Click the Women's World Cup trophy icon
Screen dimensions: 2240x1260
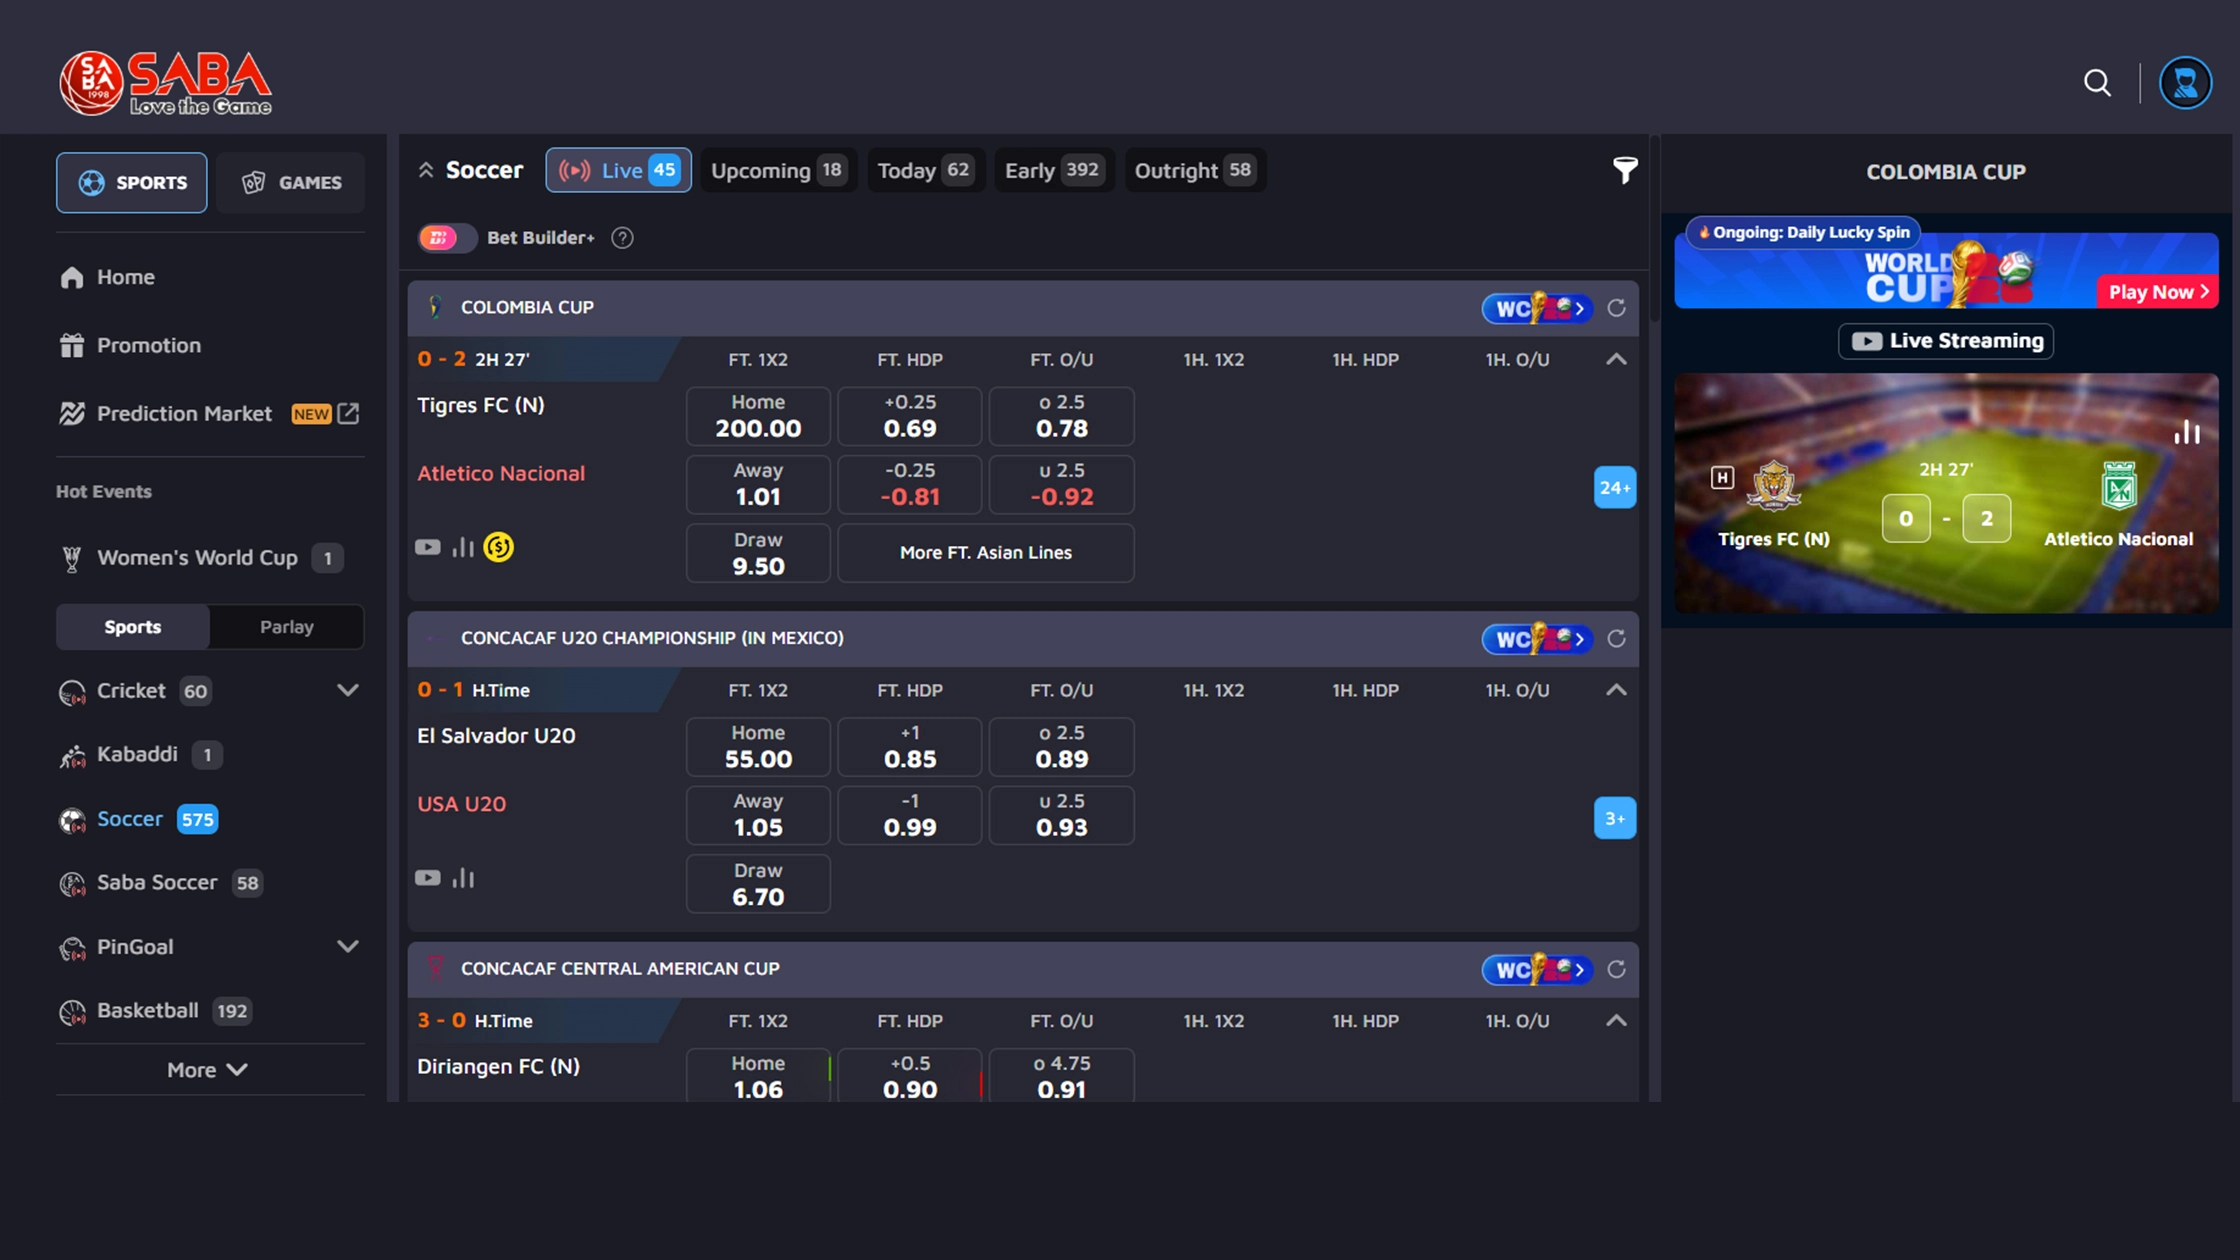click(x=71, y=558)
